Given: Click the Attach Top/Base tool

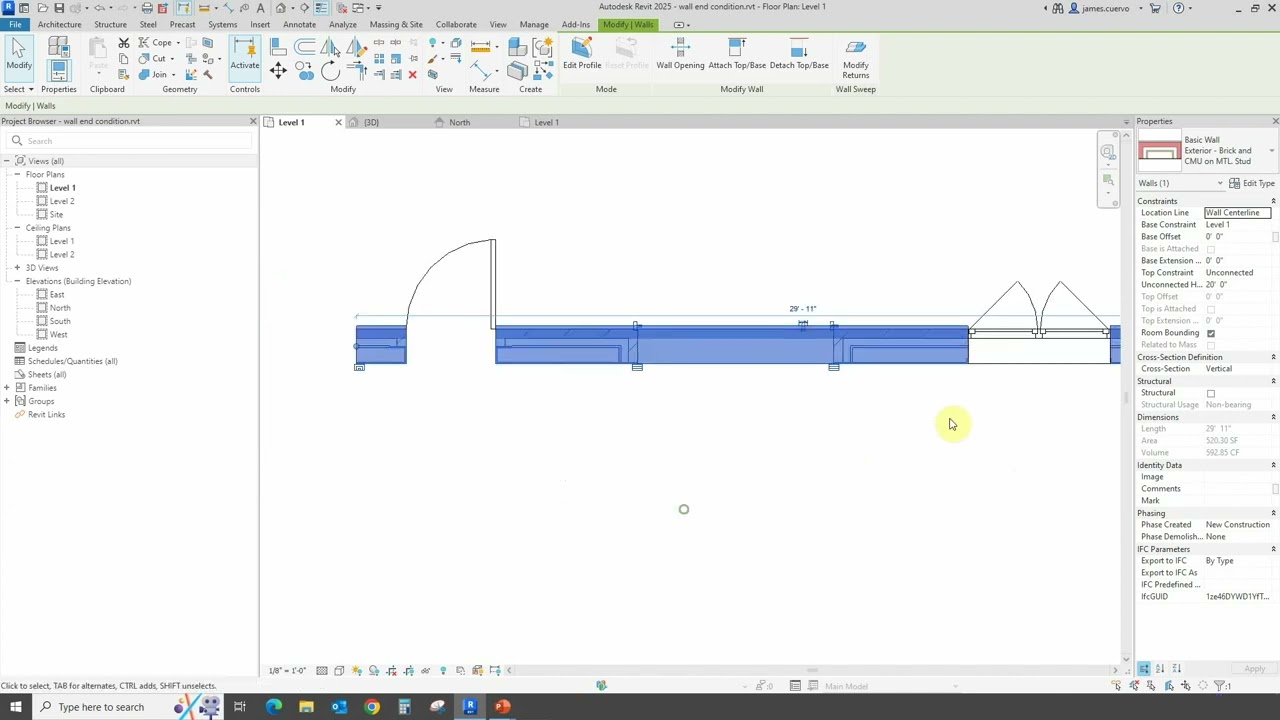Looking at the screenshot, I should coord(737,54).
